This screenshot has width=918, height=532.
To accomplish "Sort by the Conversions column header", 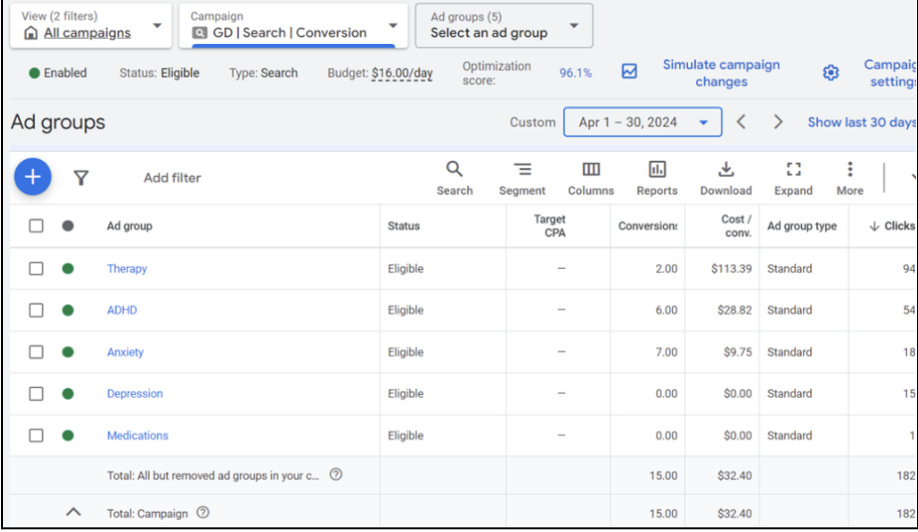I will pos(647,226).
